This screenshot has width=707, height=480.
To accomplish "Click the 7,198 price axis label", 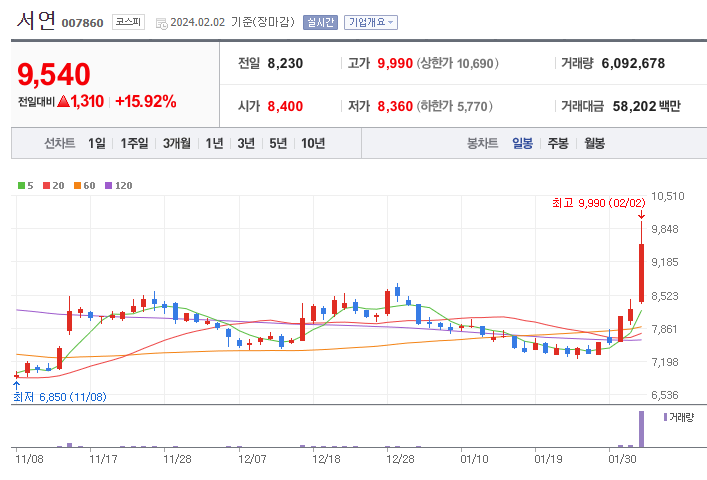I will tap(665, 361).
